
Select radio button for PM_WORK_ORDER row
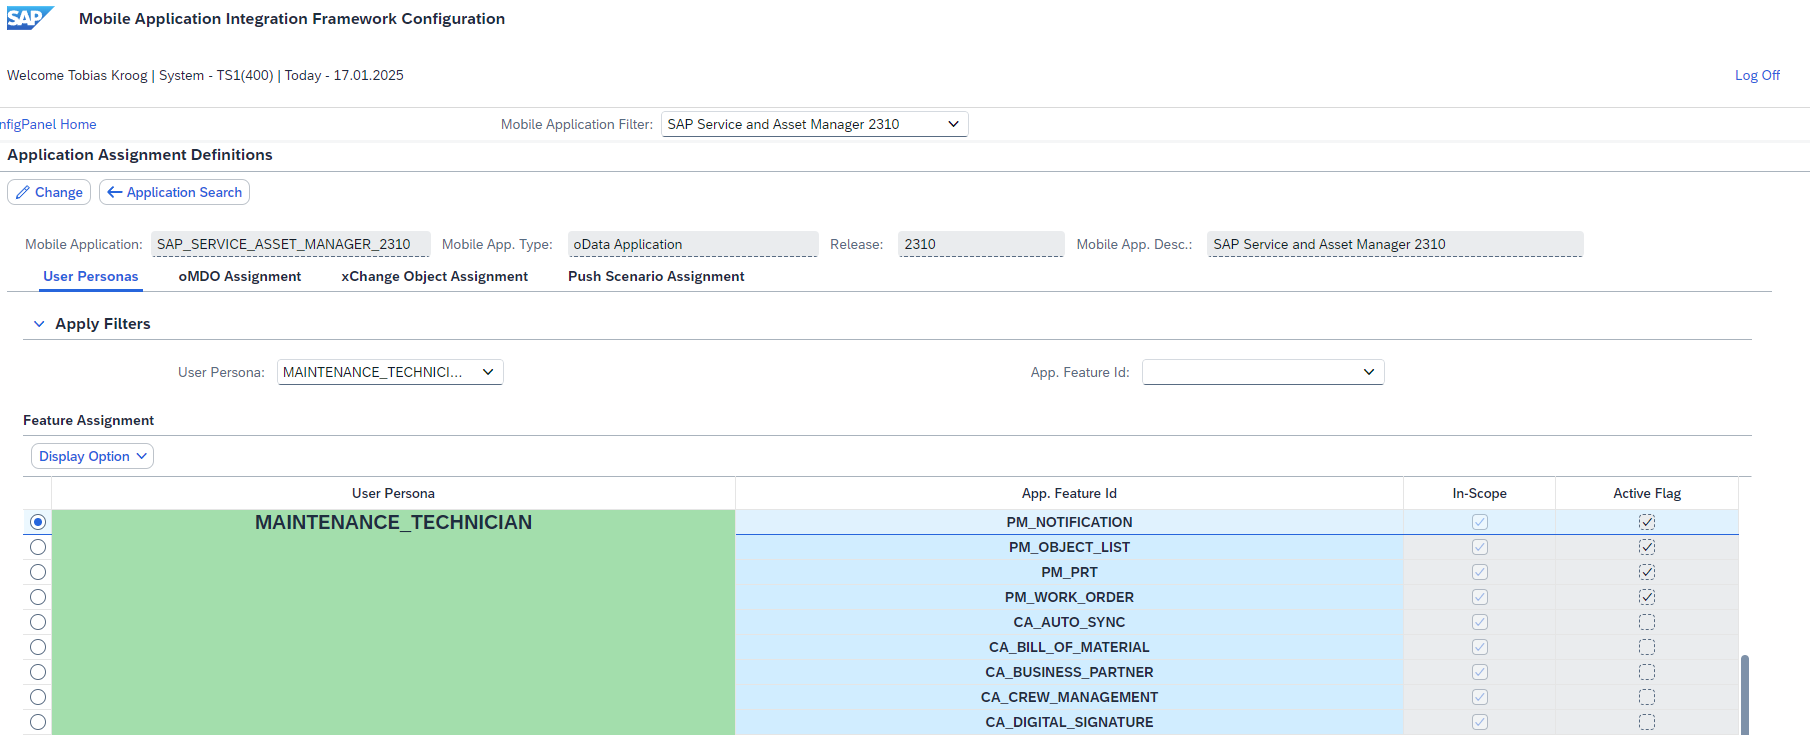pos(38,597)
